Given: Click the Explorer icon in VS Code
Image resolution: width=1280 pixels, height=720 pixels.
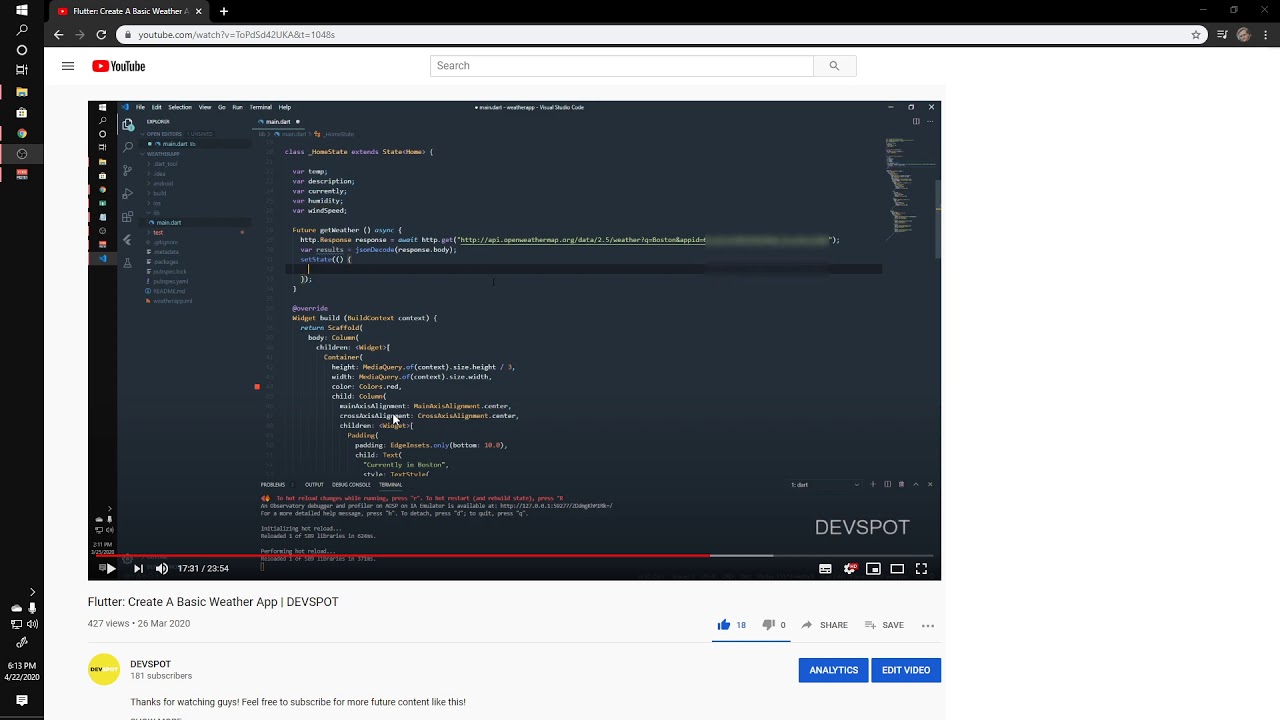Looking at the screenshot, I should [127, 125].
